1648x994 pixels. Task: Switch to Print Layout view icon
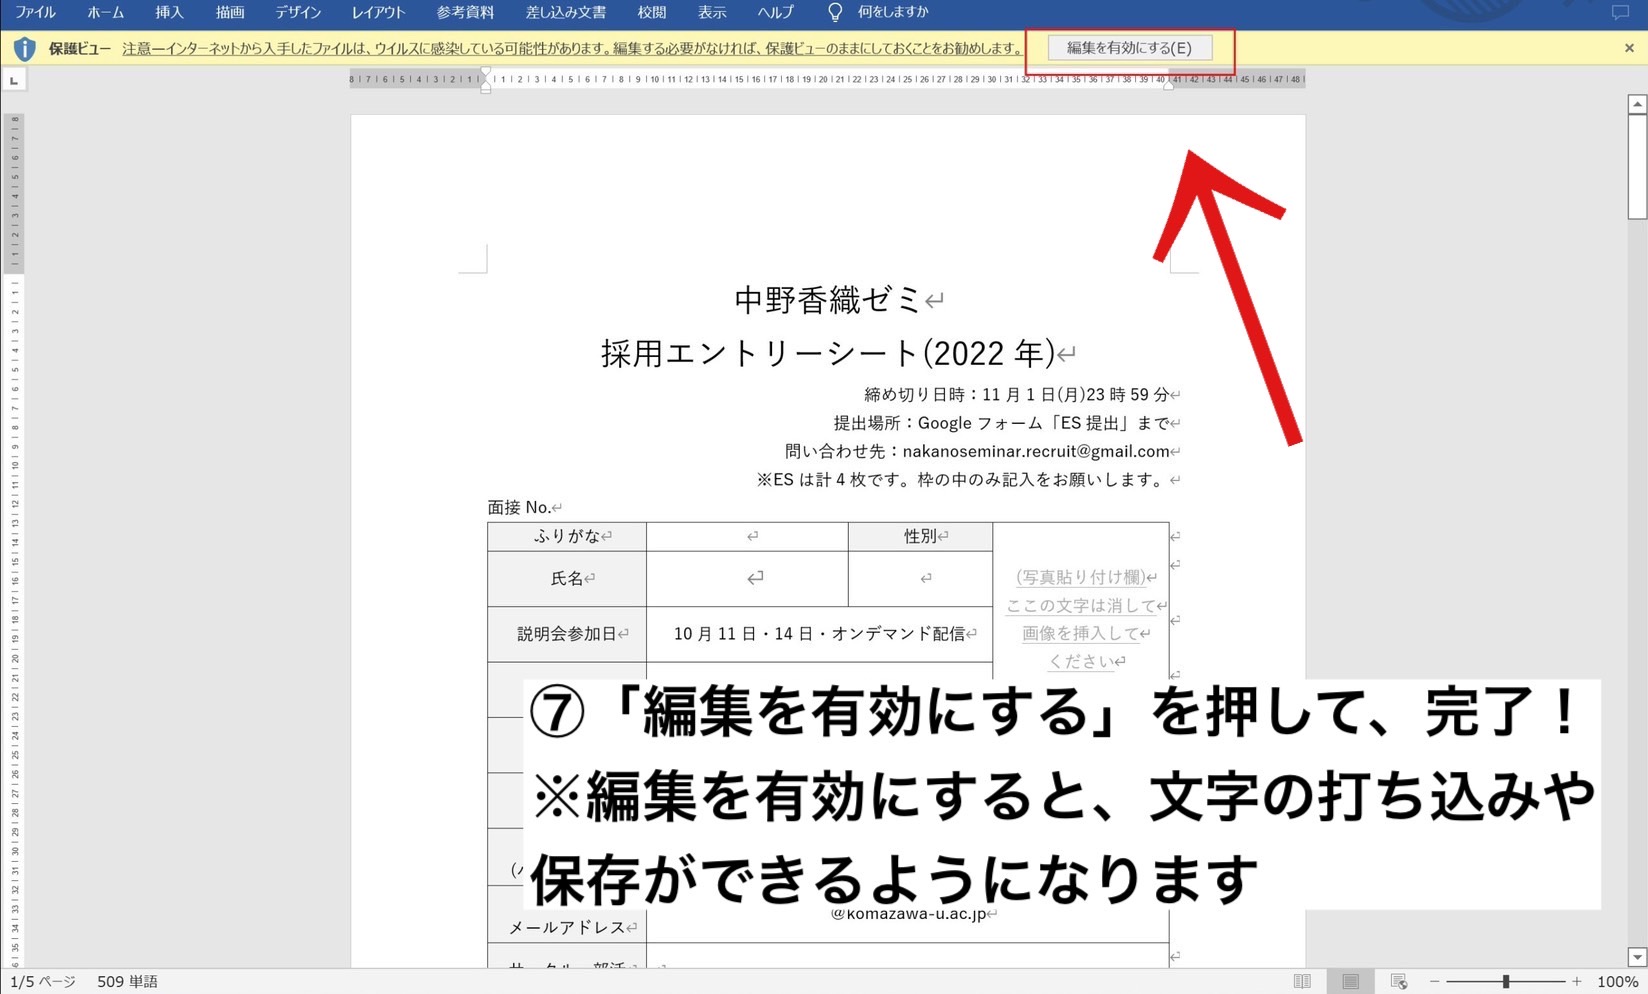coord(1350,982)
